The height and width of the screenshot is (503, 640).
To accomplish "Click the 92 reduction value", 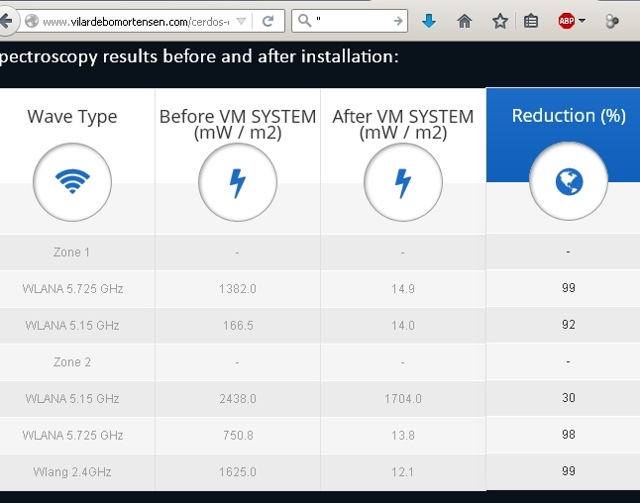I will coord(569,325).
